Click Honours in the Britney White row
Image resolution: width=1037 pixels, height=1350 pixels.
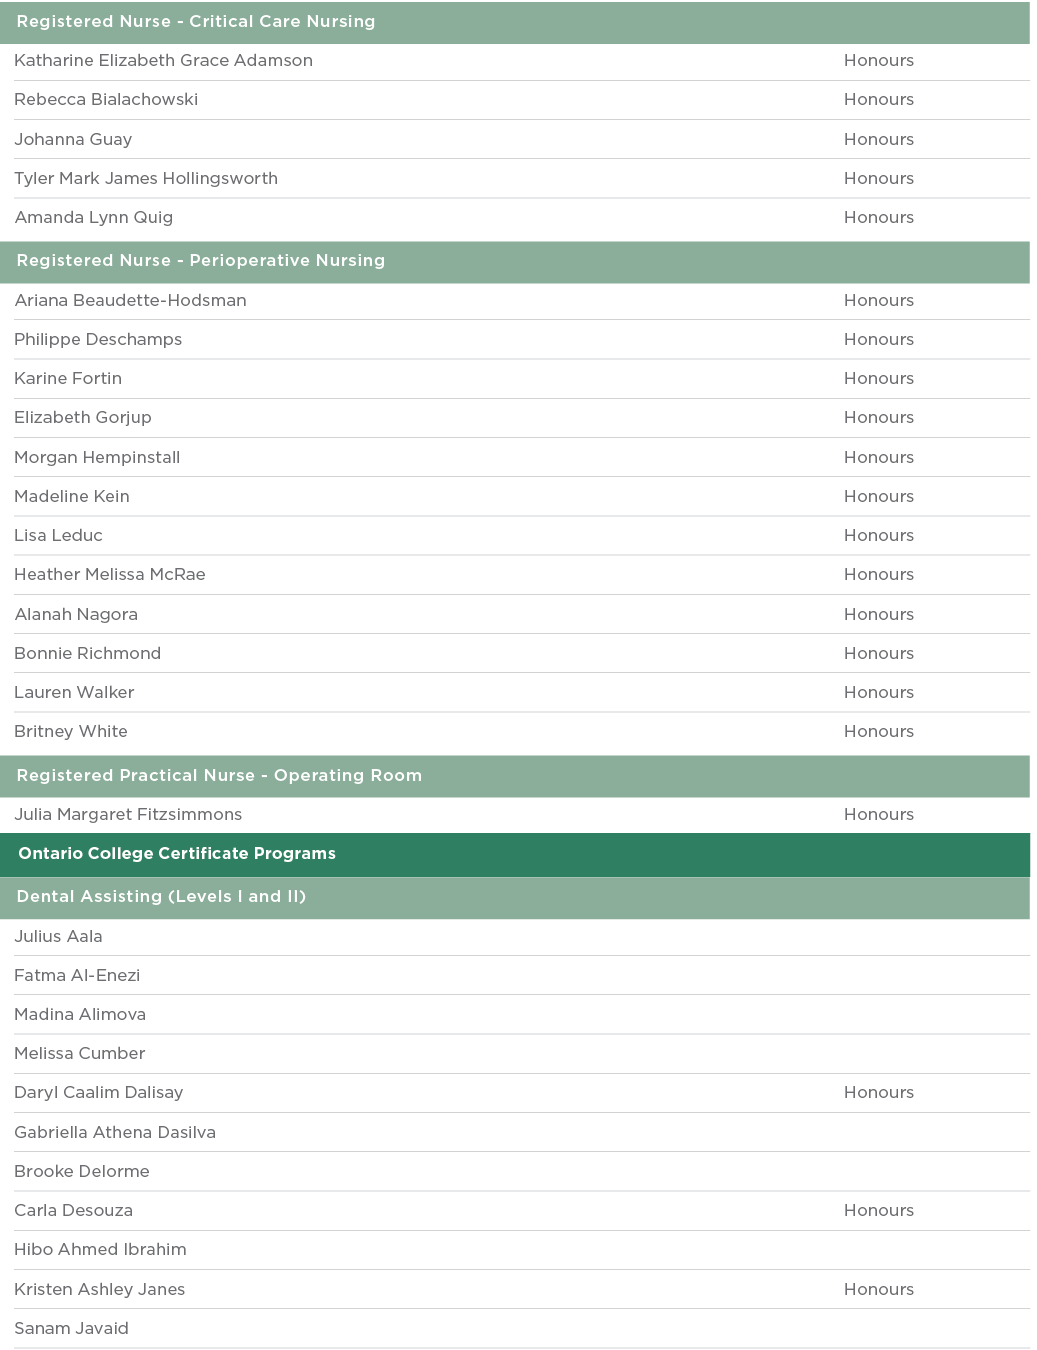point(878,732)
